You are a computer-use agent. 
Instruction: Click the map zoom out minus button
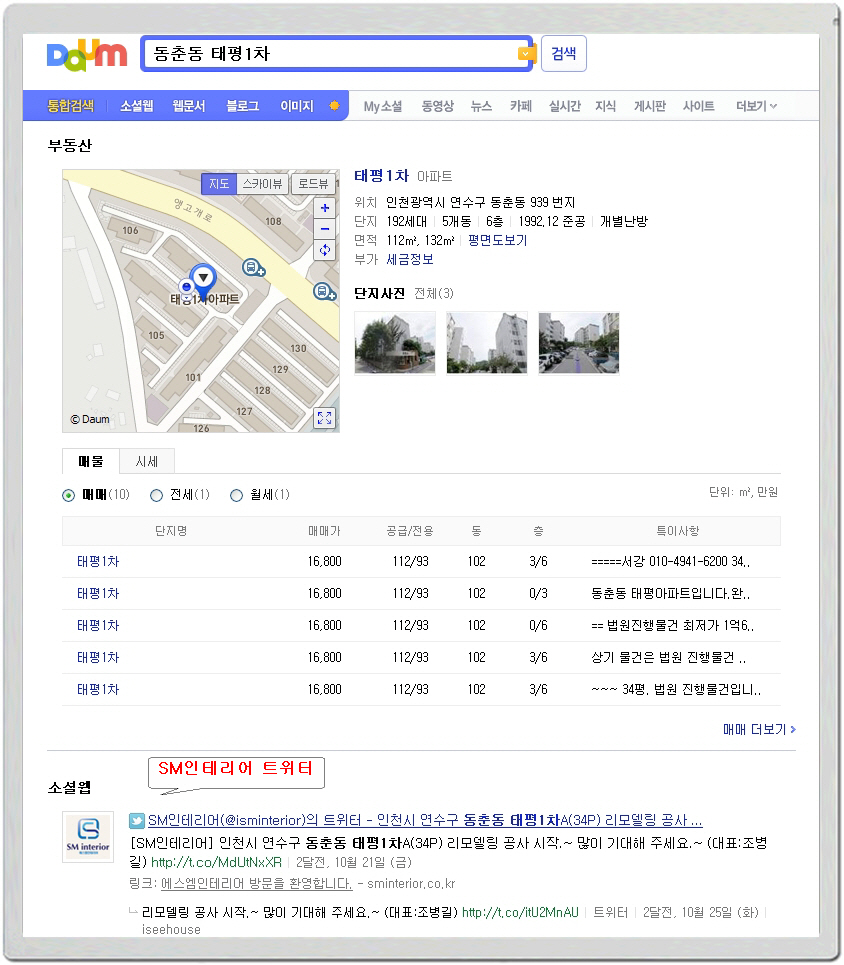pyautogui.click(x=324, y=229)
